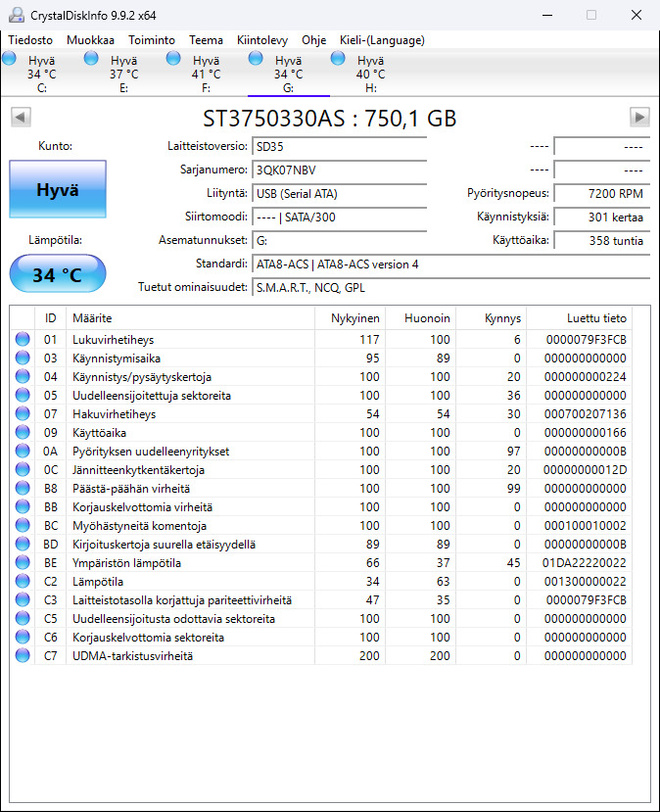Click status icon of Lämpötila C2 row
The height and width of the screenshot is (812, 660).
(x=23, y=581)
